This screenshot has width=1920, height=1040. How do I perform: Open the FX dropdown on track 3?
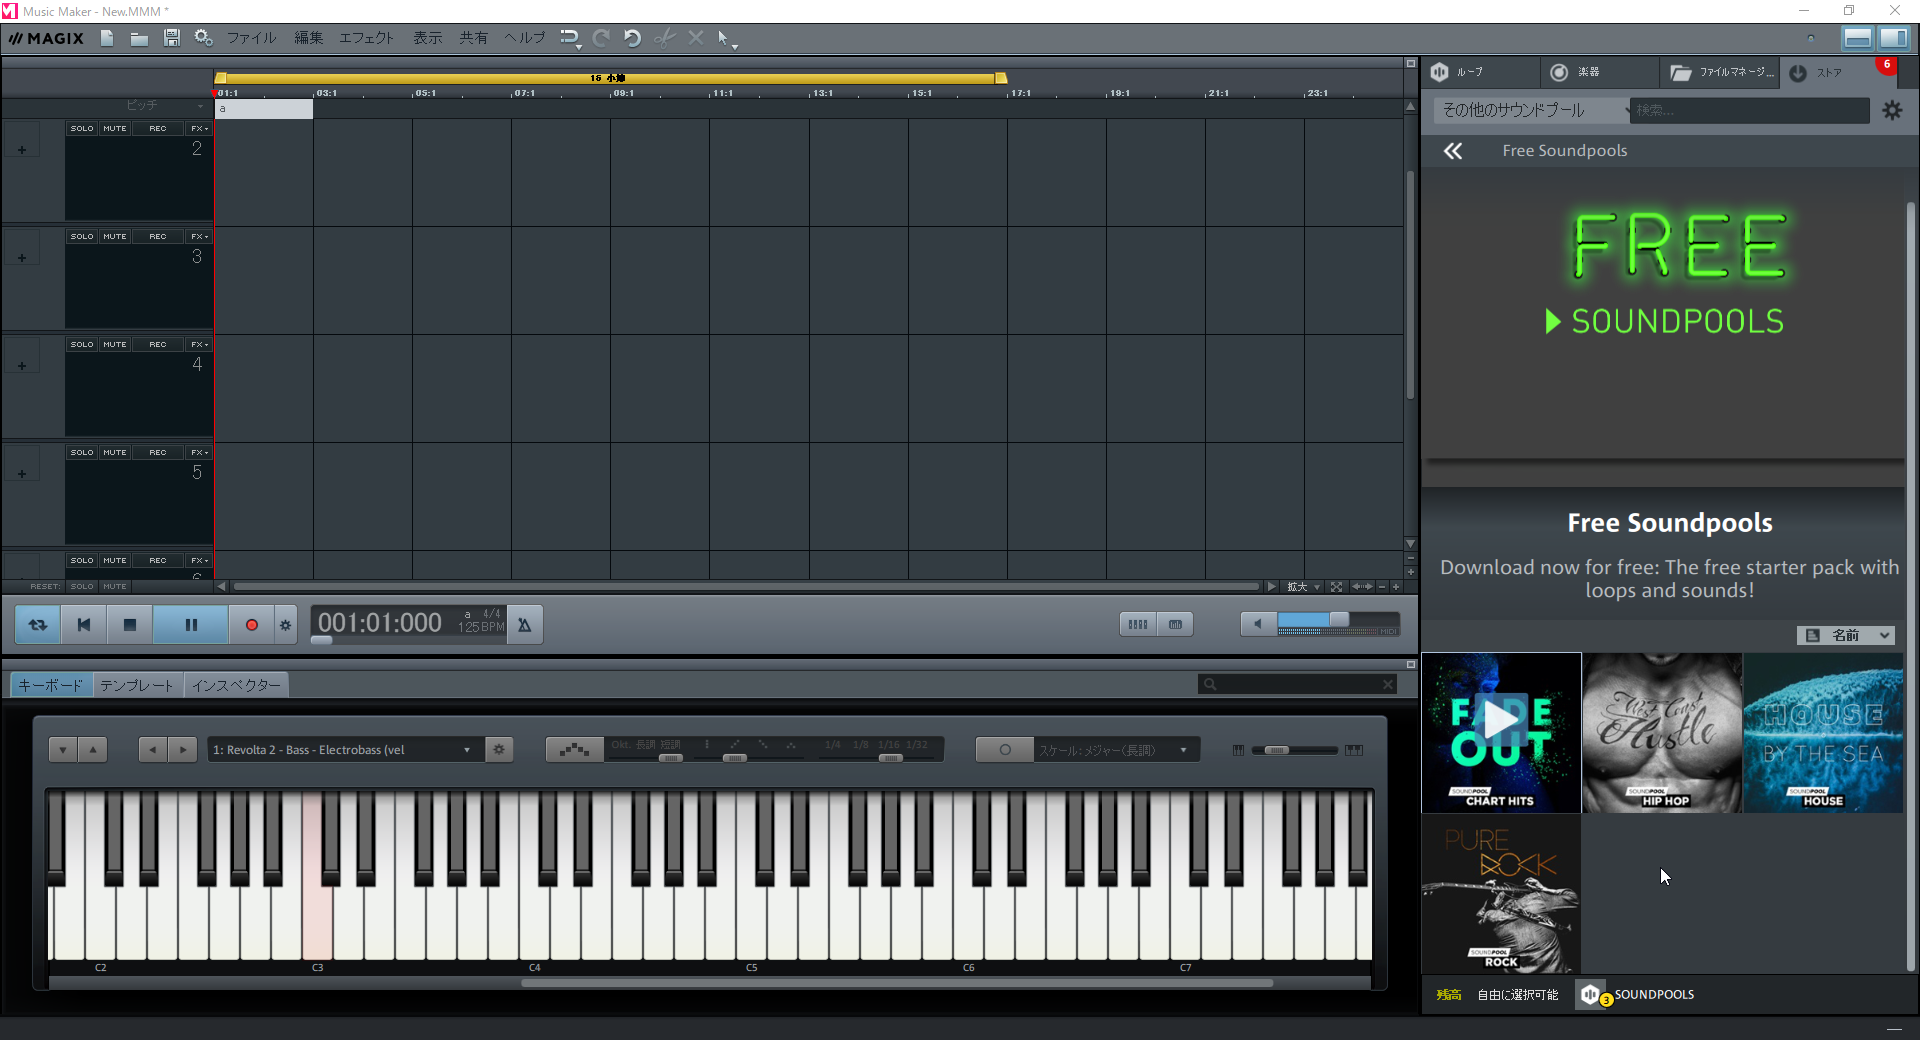(199, 236)
